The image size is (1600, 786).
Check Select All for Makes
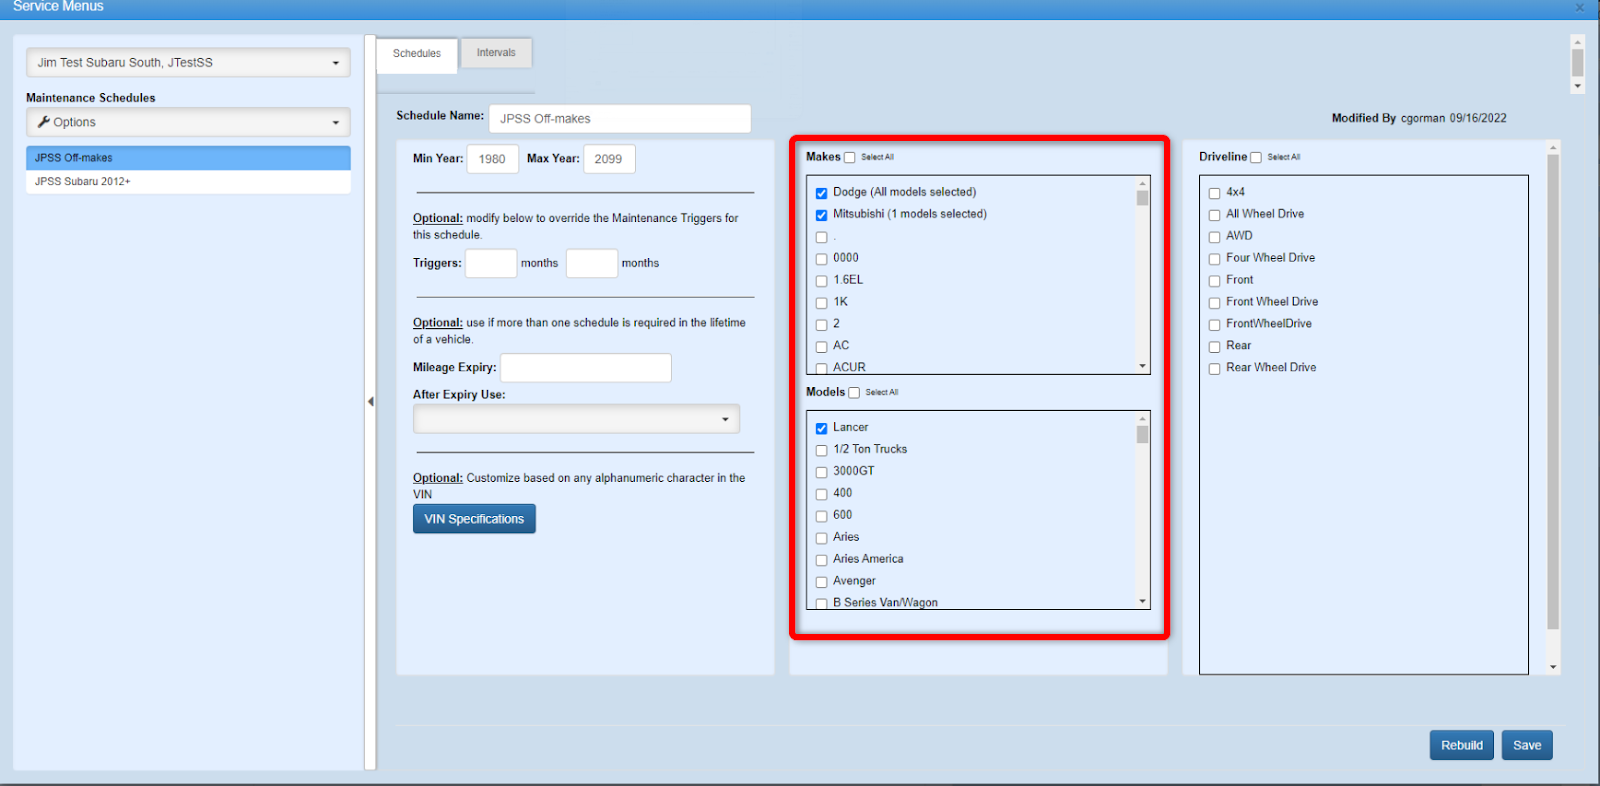(850, 157)
